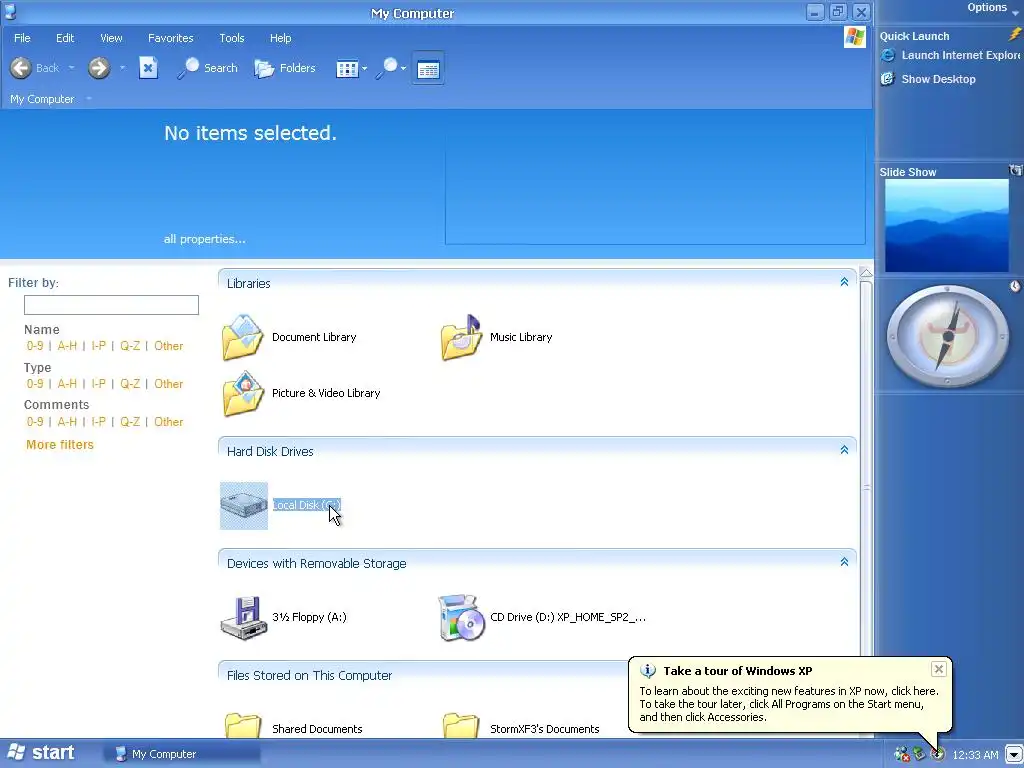Open the Help menu
This screenshot has width=1024, height=768.
[x=281, y=38]
